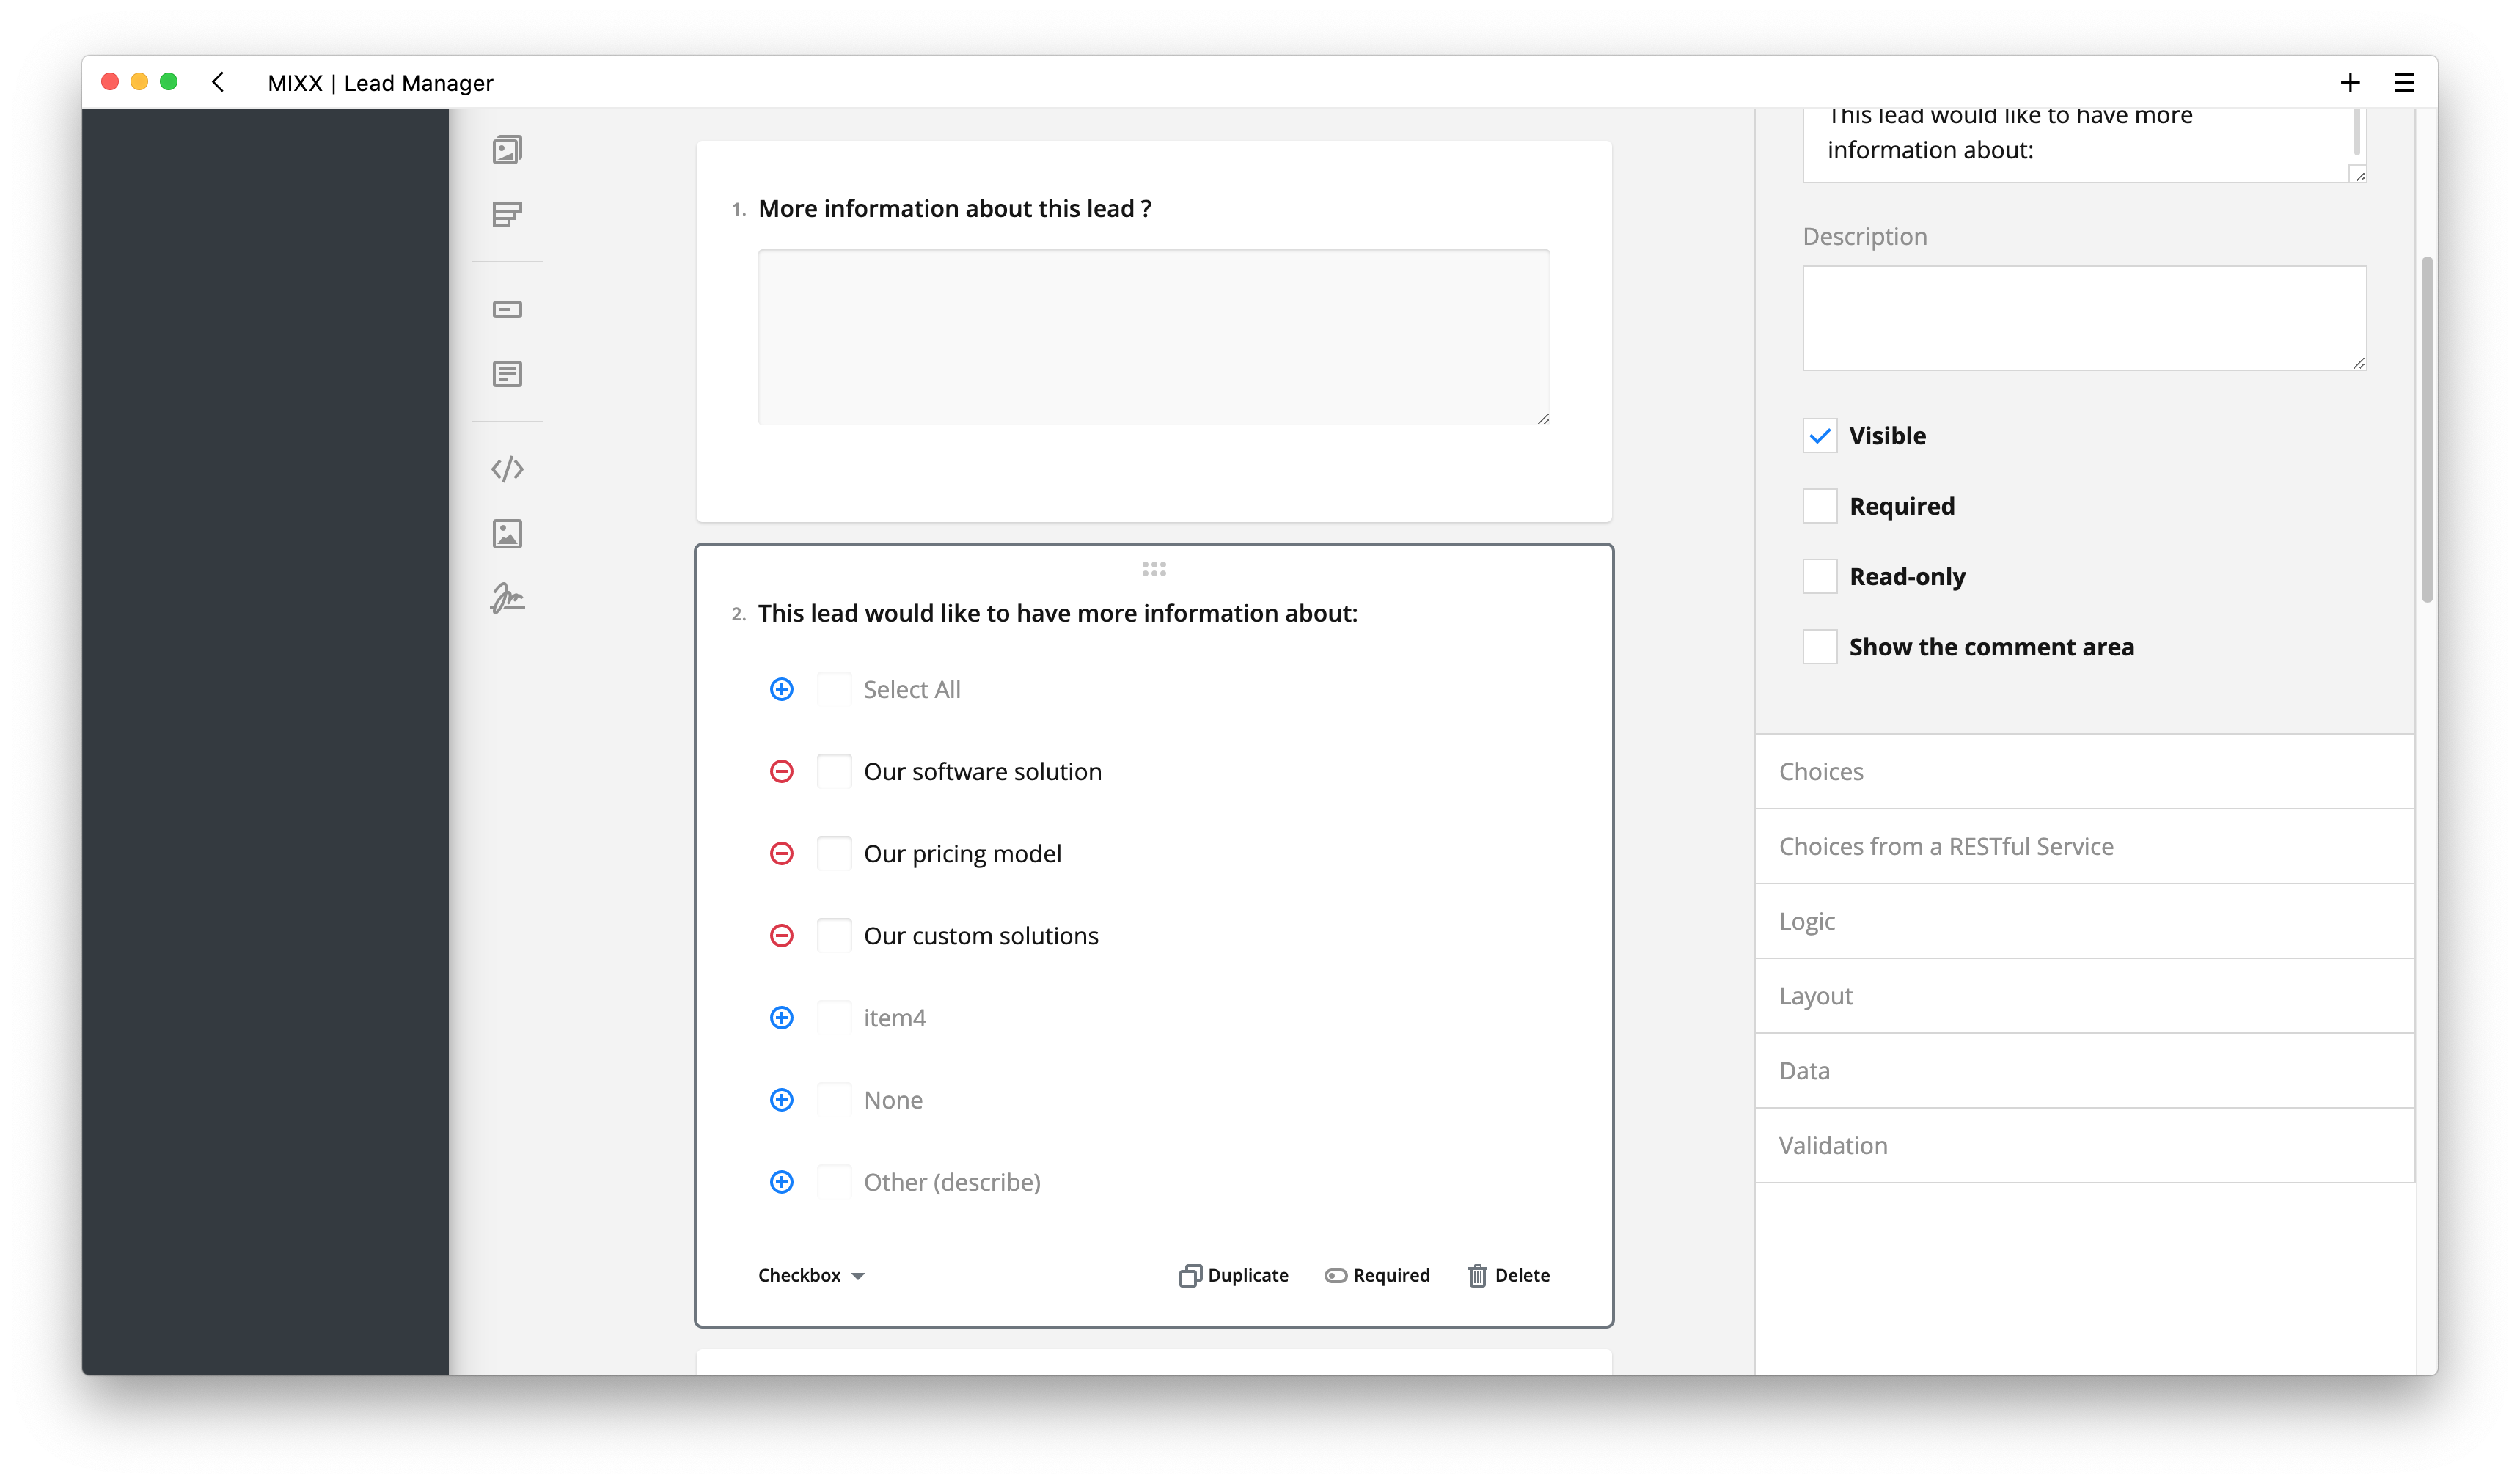Check the item4 checkbox
This screenshot has height=1484, width=2520.
(834, 1017)
